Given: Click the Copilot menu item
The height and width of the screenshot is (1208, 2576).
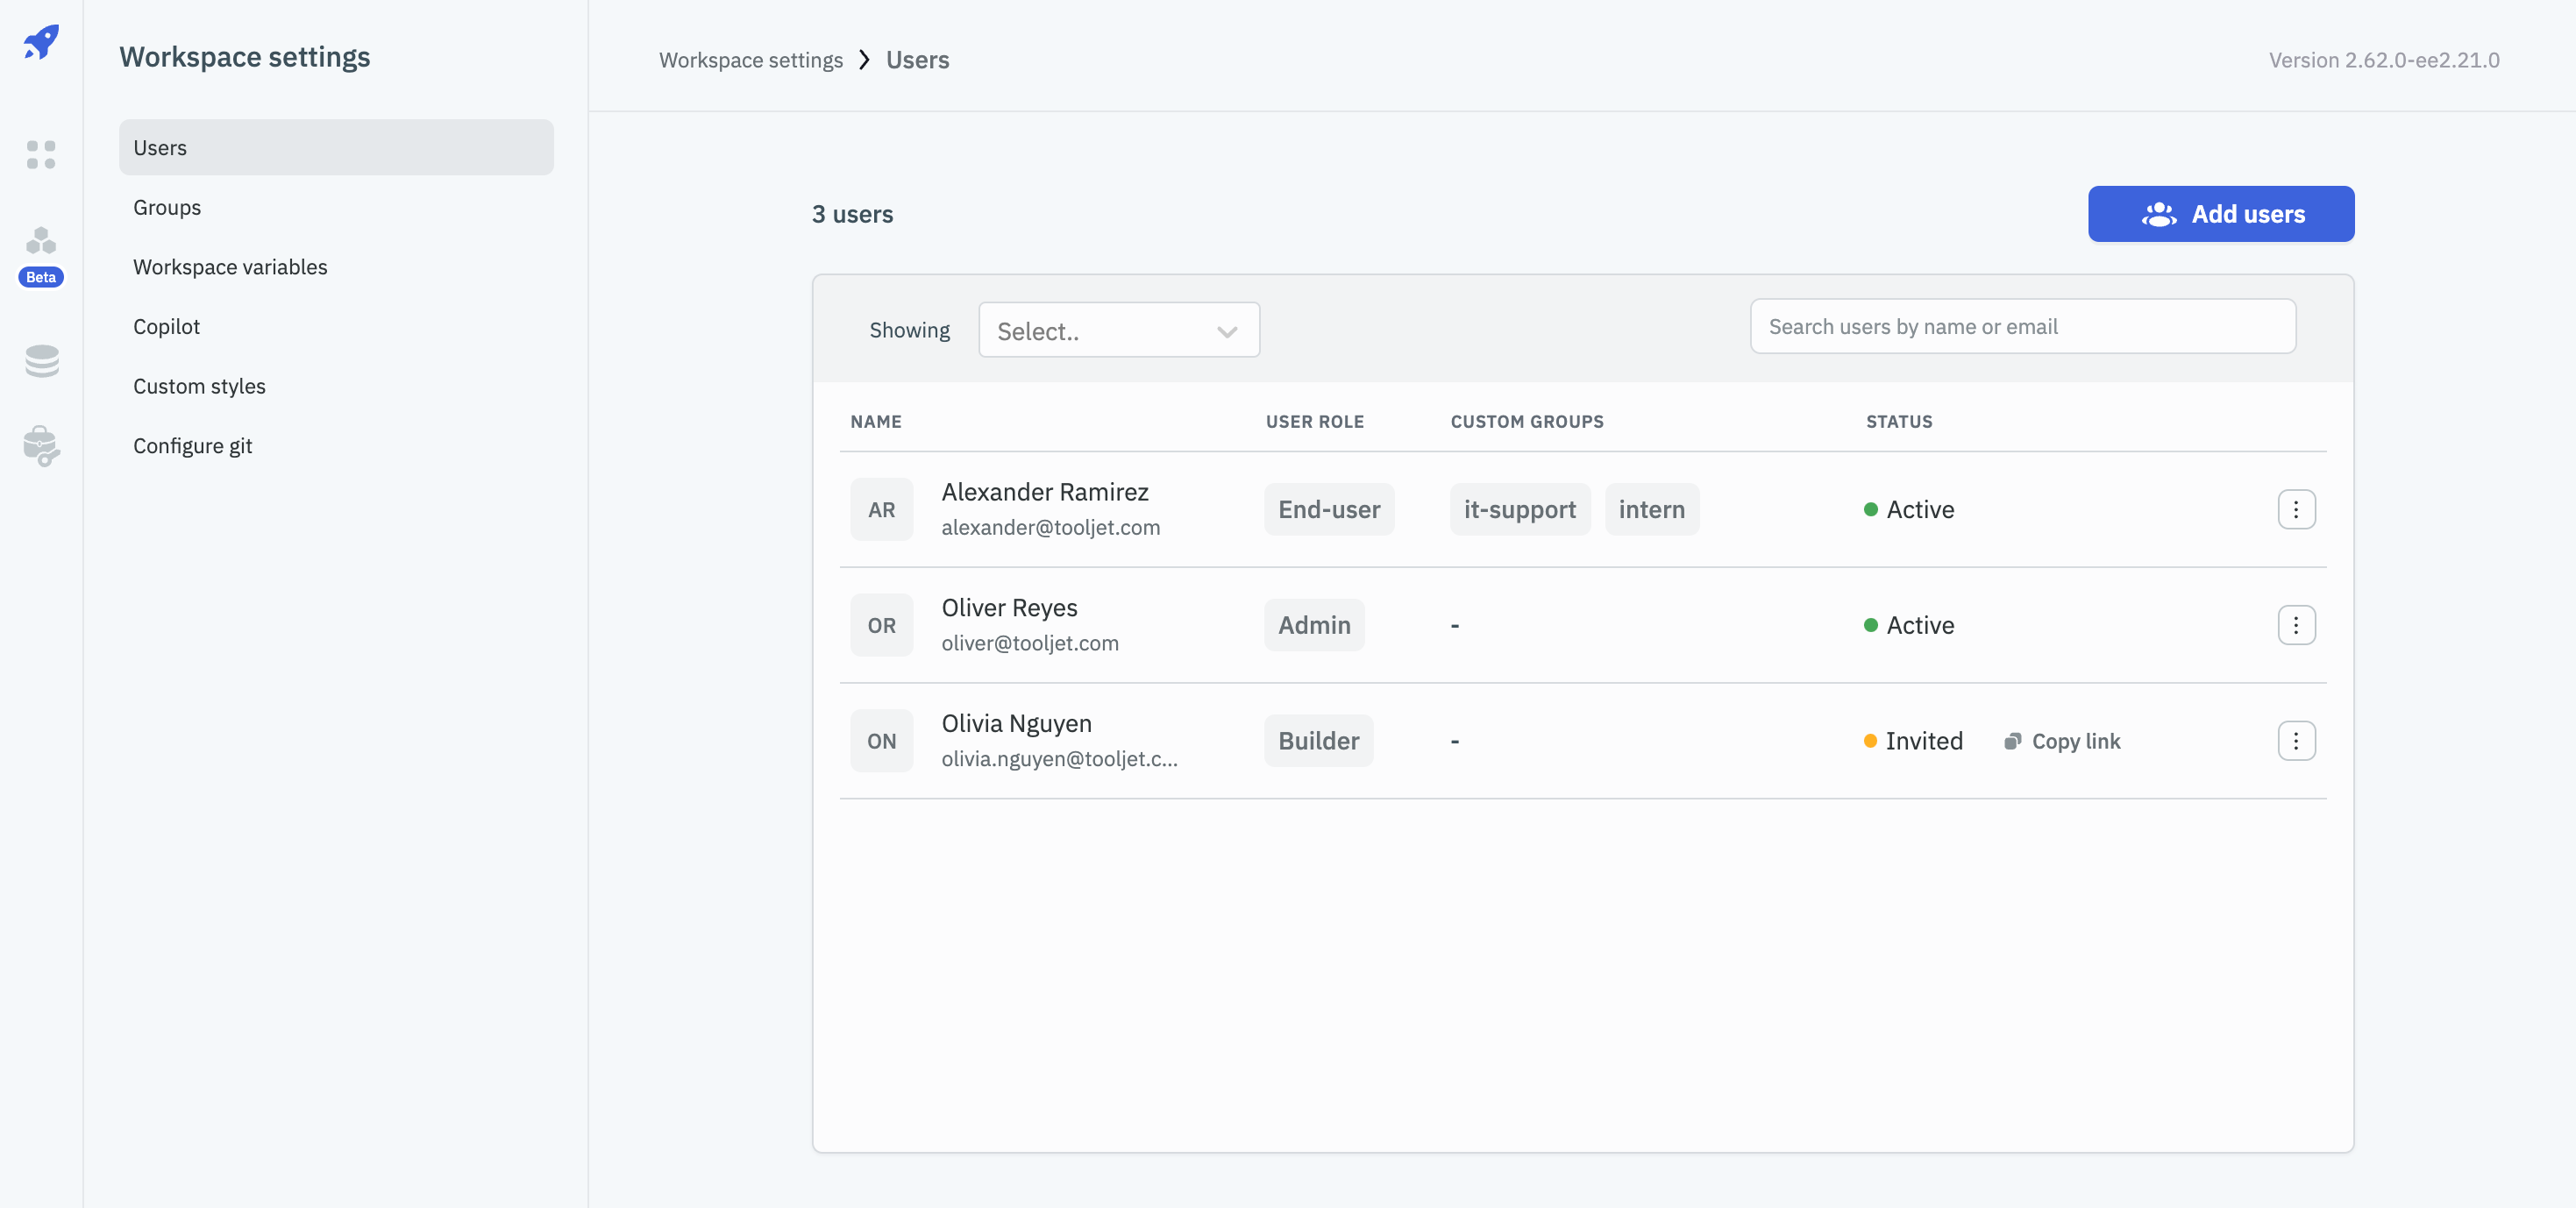Looking at the screenshot, I should coord(166,325).
